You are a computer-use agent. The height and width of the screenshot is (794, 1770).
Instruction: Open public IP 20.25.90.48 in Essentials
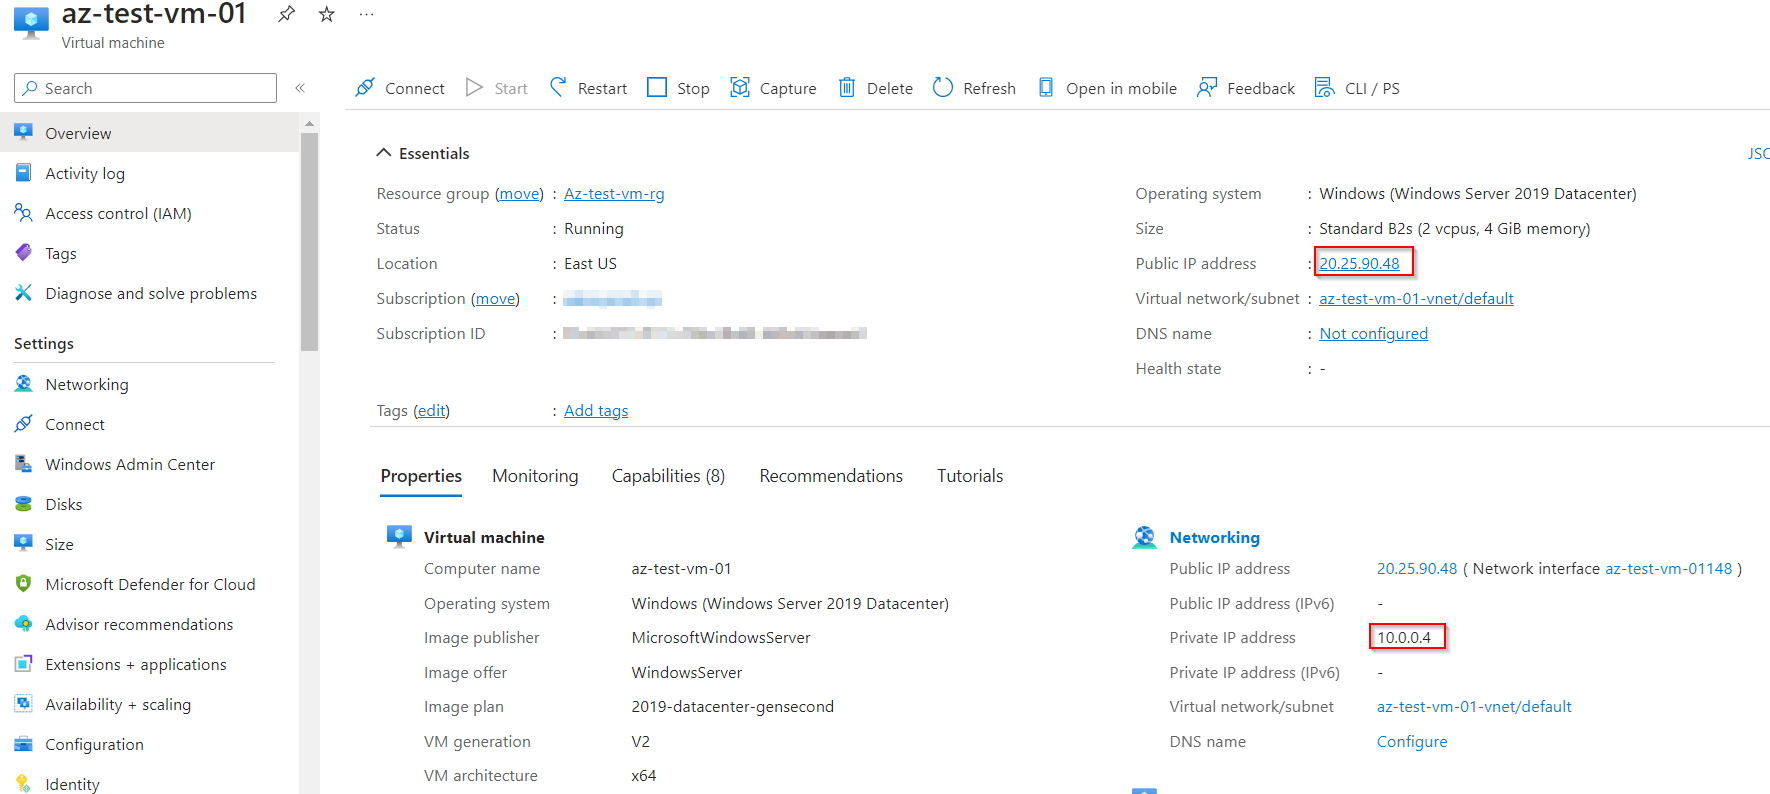pos(1359,264)
